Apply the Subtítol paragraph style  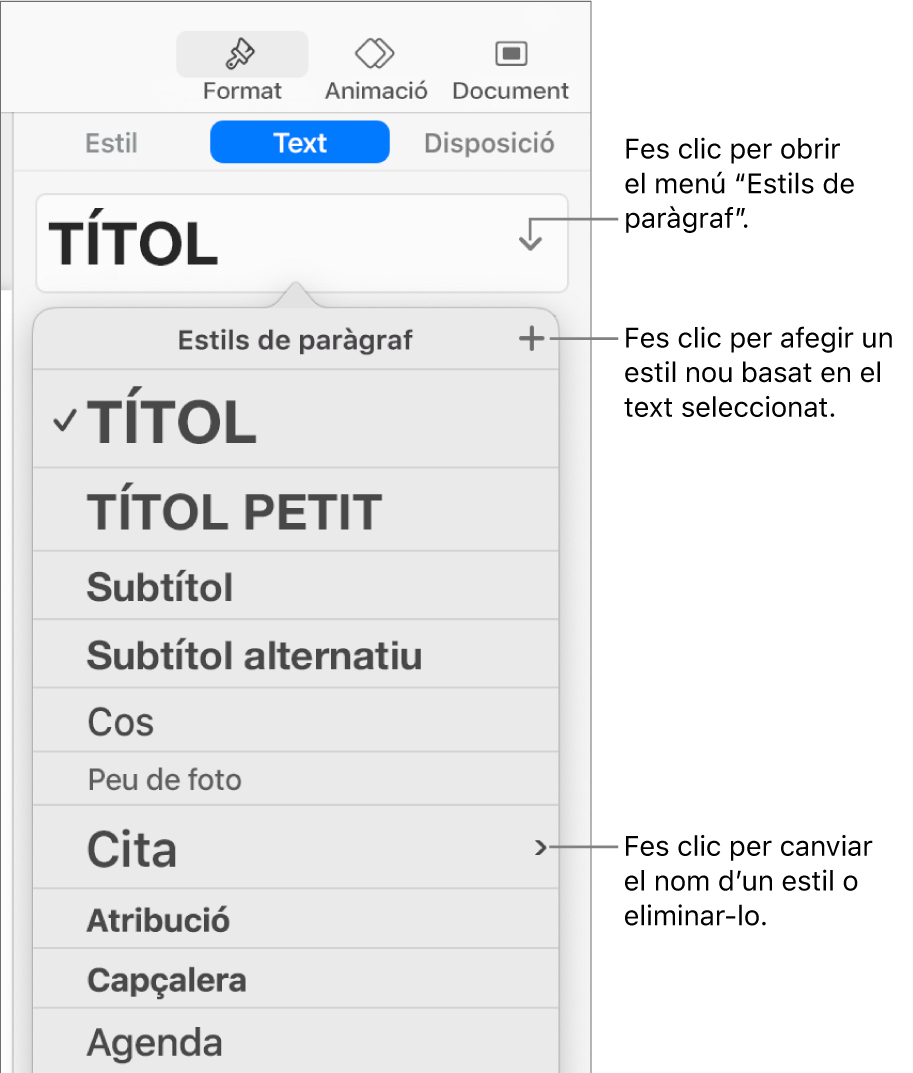(x=160, y=587)
